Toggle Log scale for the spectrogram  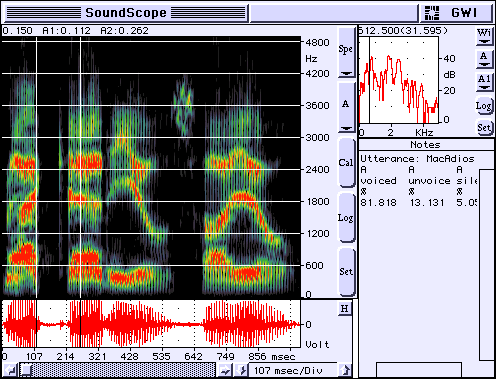346,218
